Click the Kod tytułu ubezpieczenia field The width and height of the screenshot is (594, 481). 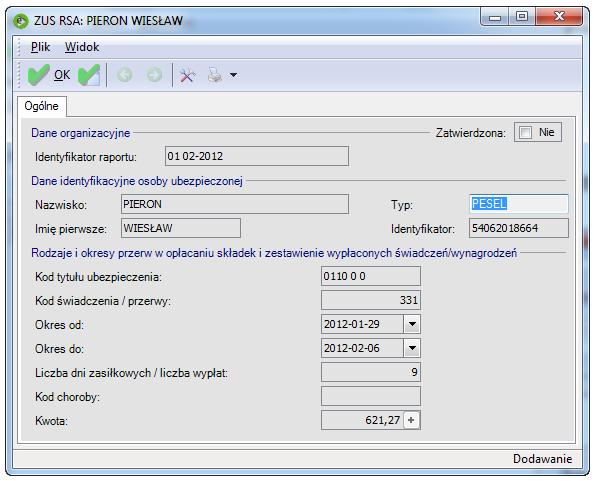[x=371, y=276]
